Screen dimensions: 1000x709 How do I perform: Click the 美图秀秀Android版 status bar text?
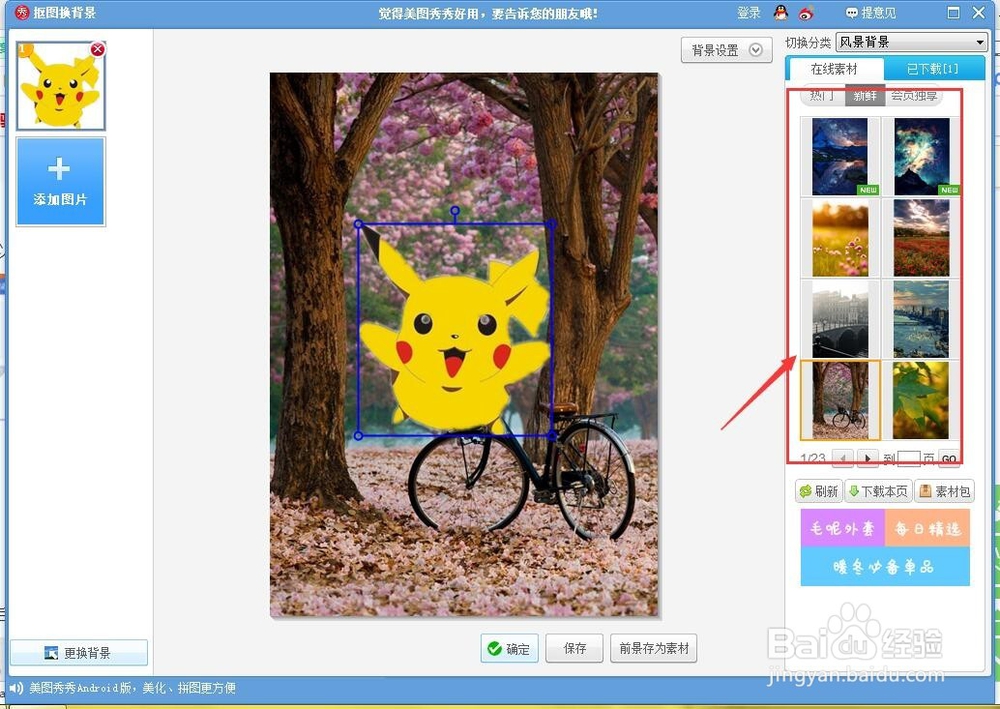pos(133,688)
